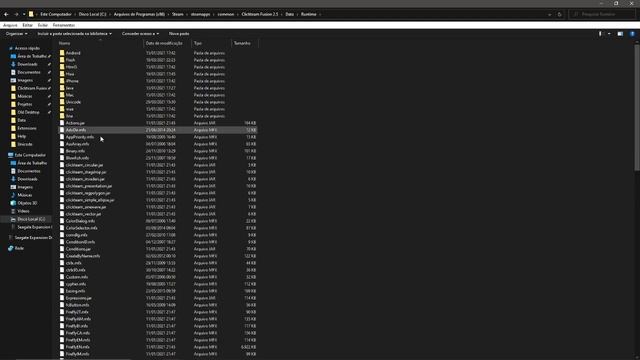
Task: Click the ColorDialog.mfx file icon
Action: coord(62,221)
